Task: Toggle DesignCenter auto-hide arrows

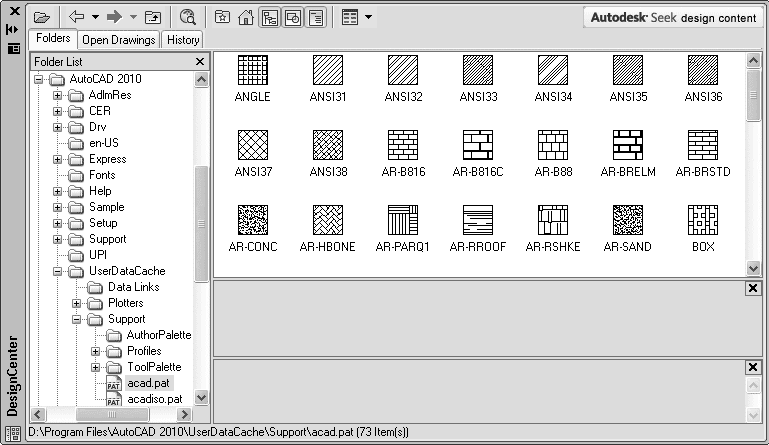Action: 13,29
